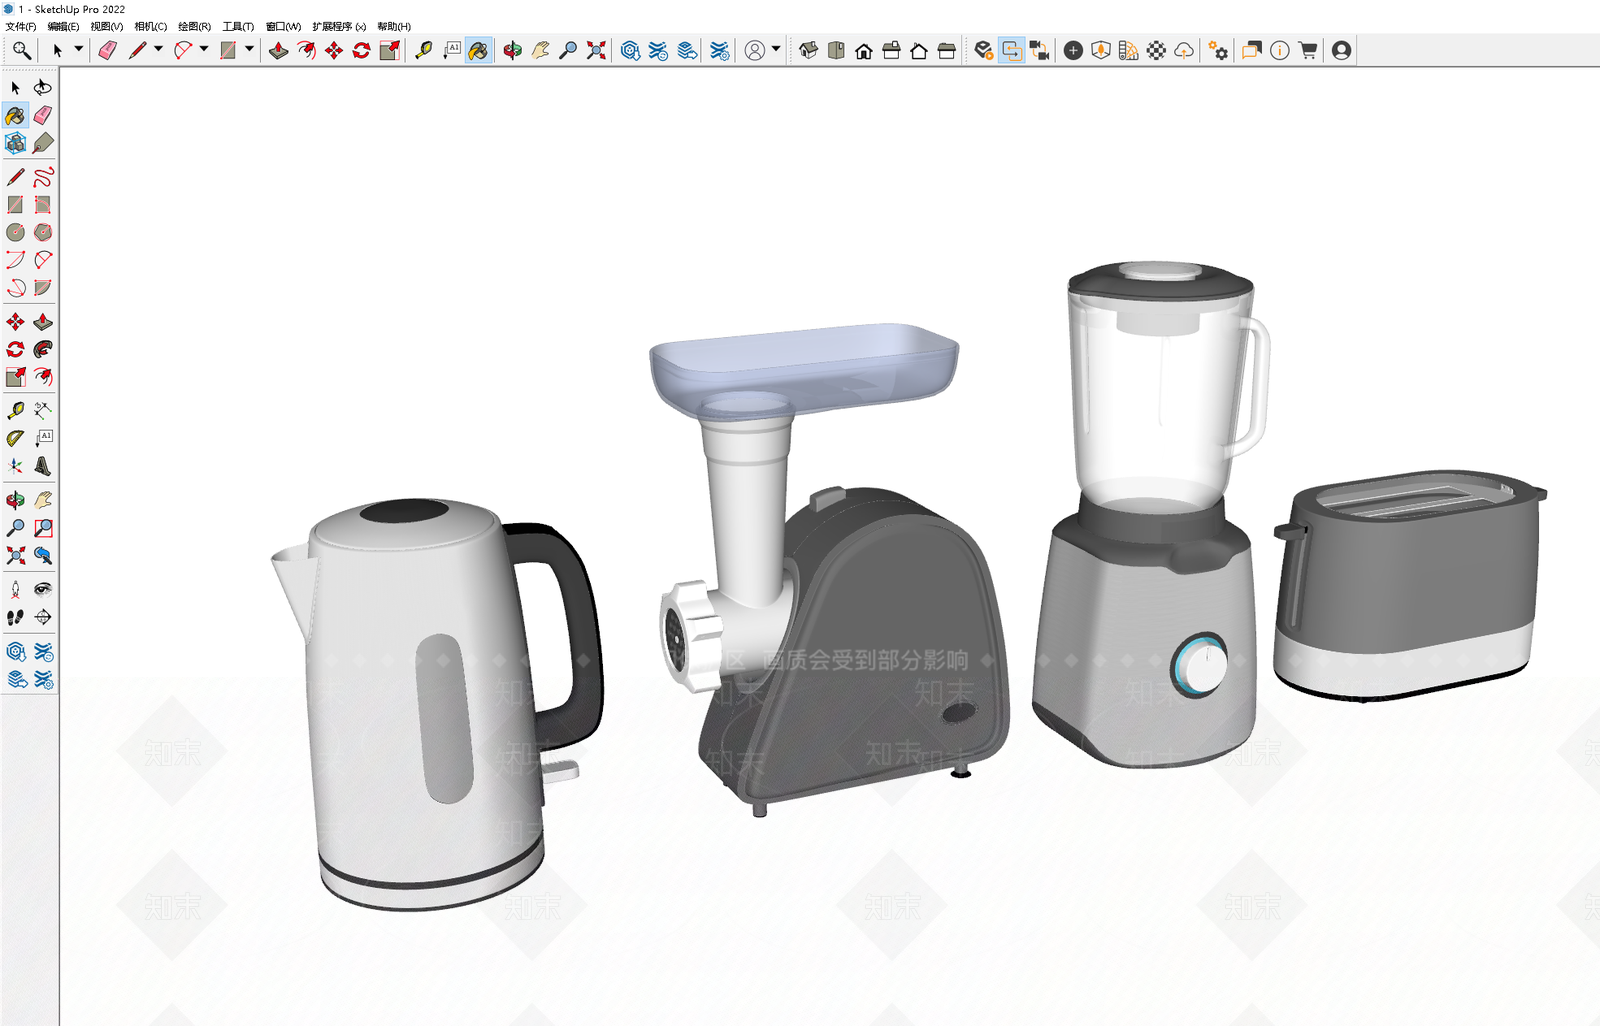This screenshot has width=1600, height=1026.
Task: Select the Protractor tool
Action: [x=15, y=438]
